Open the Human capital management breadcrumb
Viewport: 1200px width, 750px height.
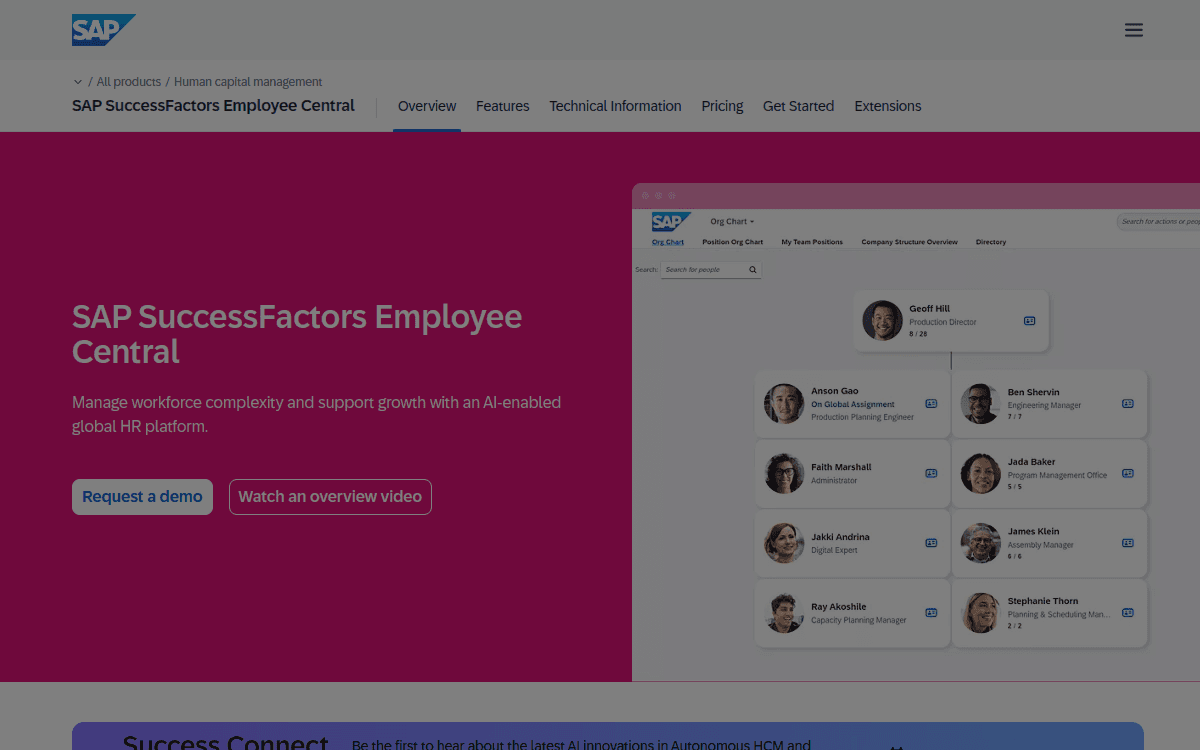pyautogui.click(x=248, y=82)
